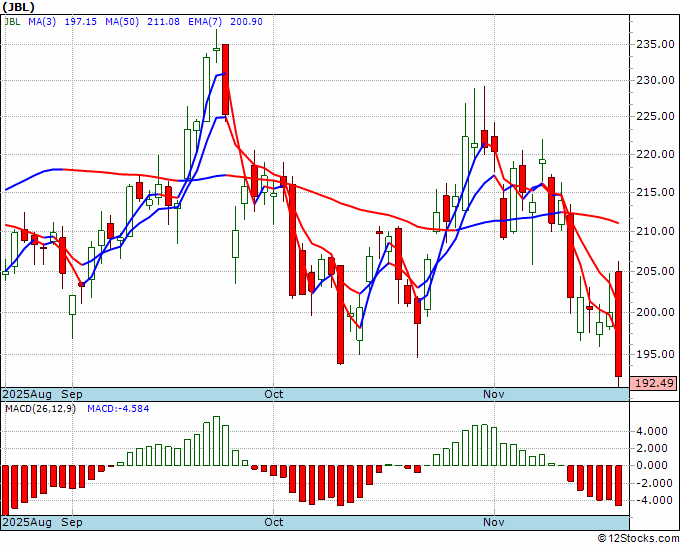Click the MACD(26,12,9) indicator label
The width and height of the screenshot is (680, 546).
tap(40, 409)
